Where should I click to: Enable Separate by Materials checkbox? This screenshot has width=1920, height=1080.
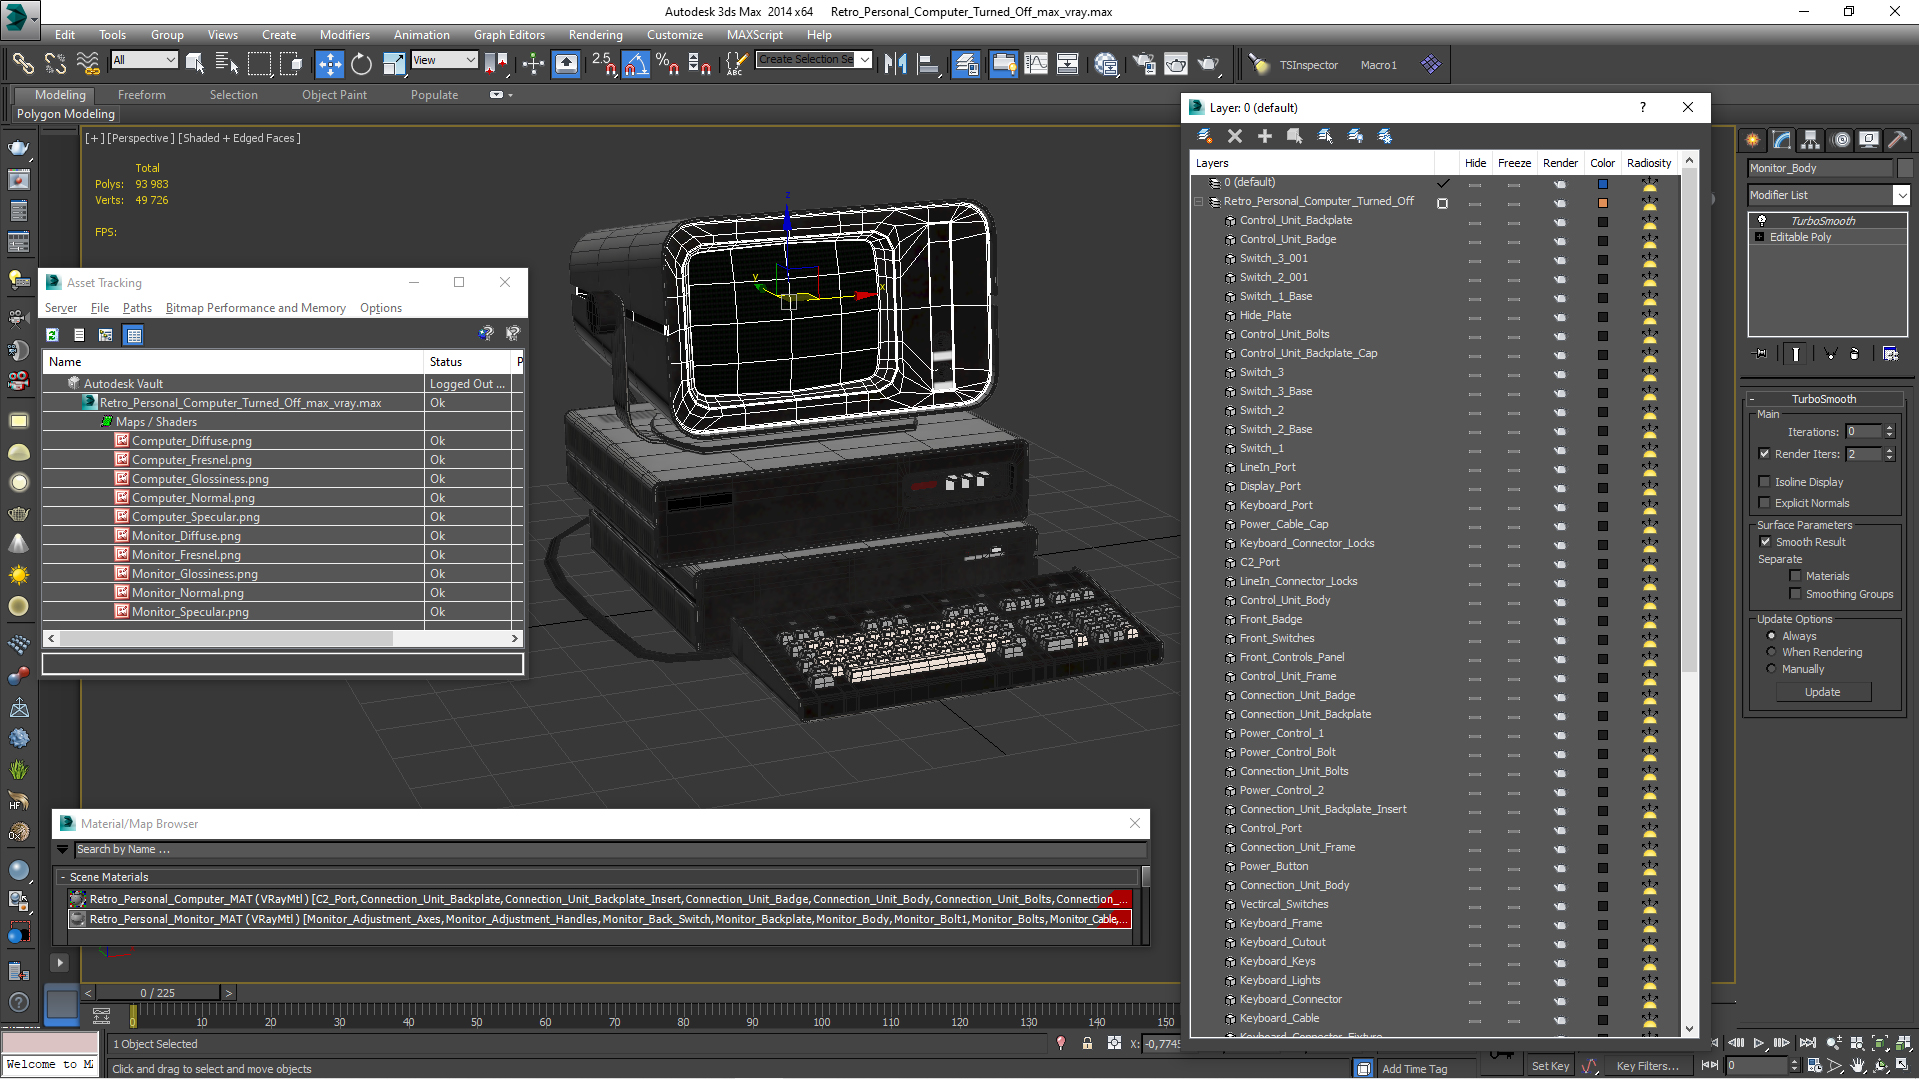click(1795, 576)
